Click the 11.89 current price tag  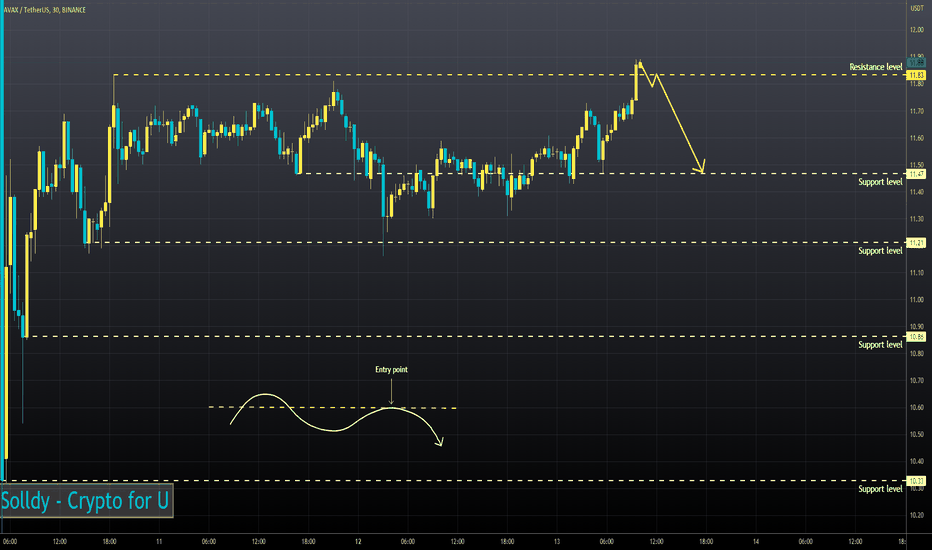[916, 62]
